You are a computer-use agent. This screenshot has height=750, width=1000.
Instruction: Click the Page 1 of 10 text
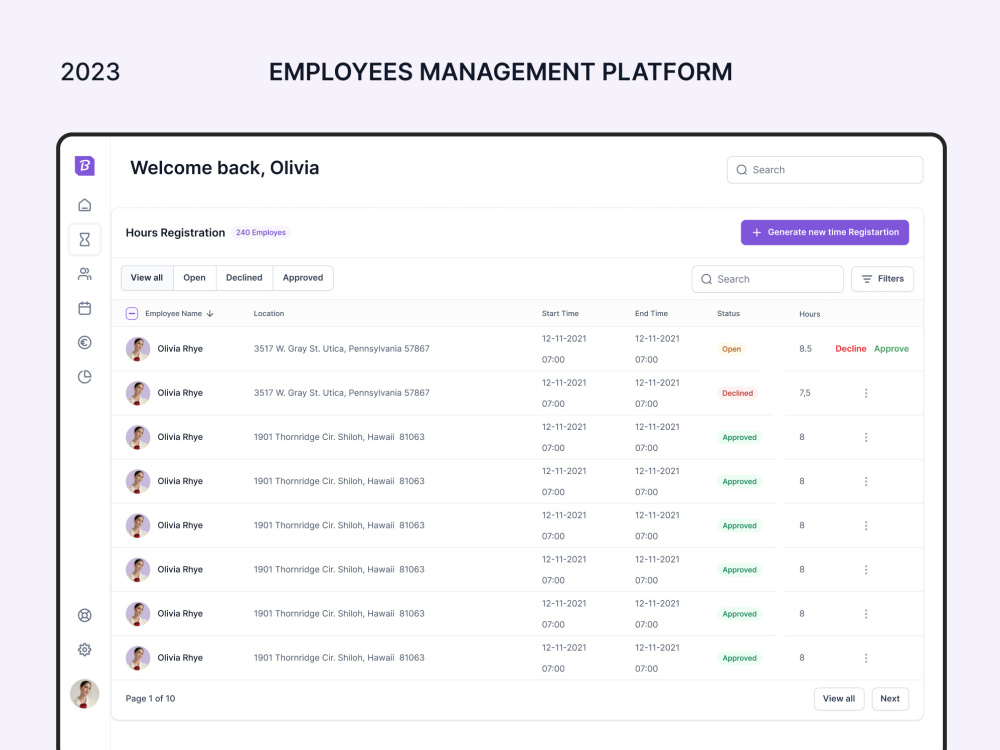[151, 699]
